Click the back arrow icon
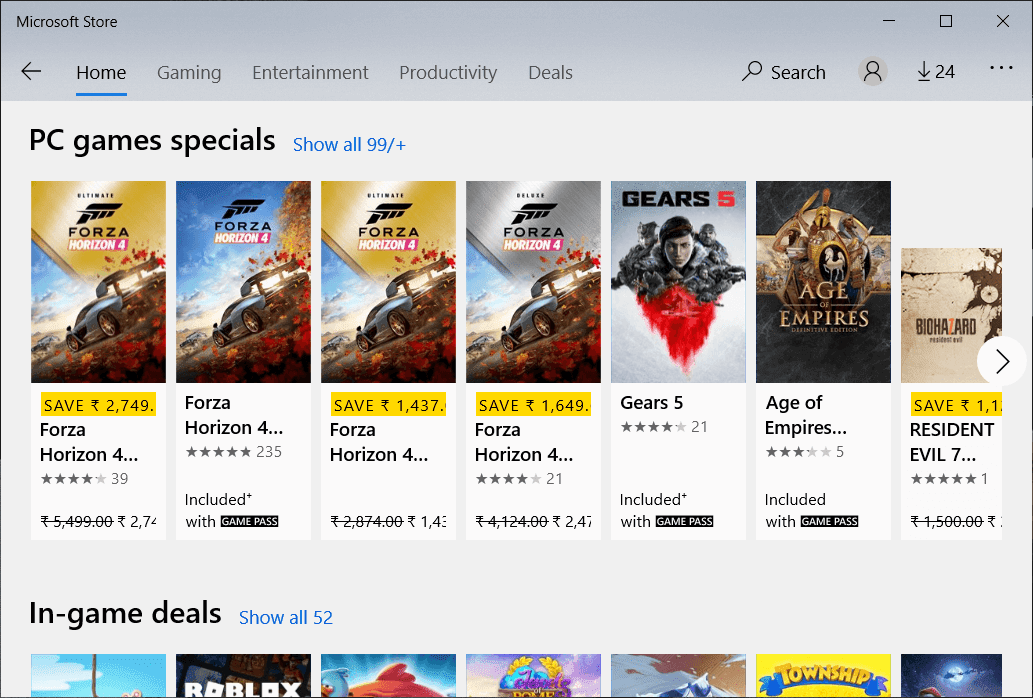1033x698 pixels. 31,72
